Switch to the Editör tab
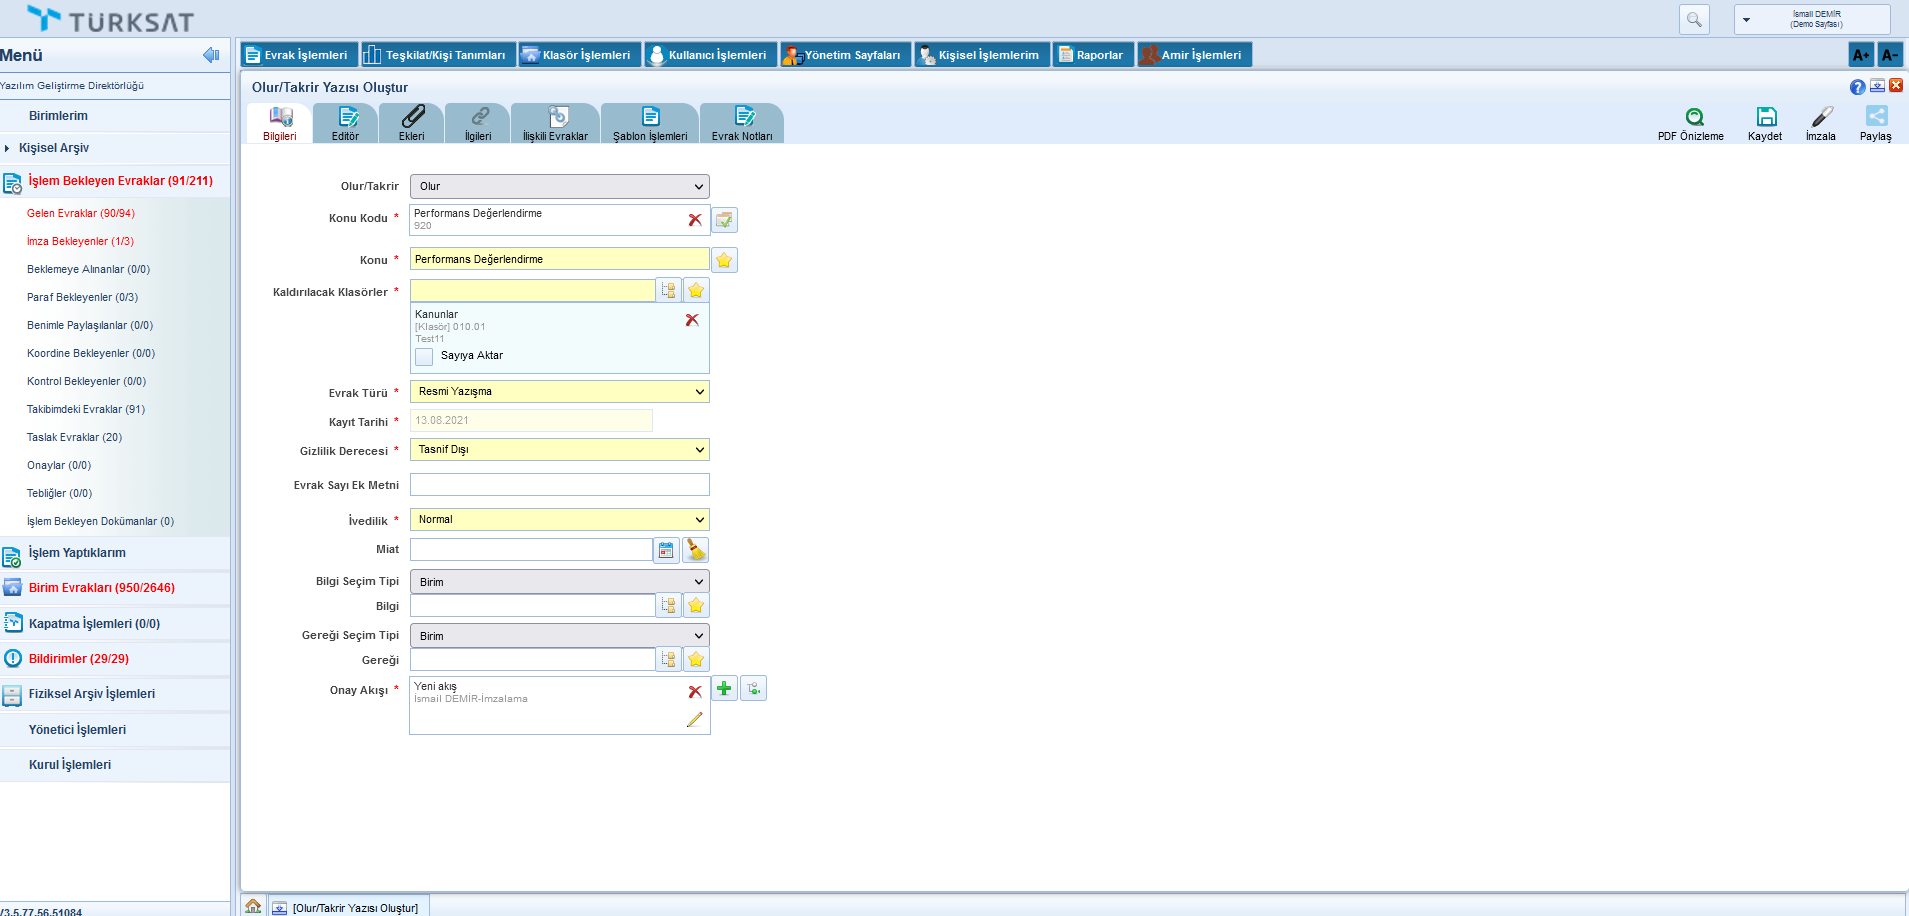1909x916 pixels. pyautogui.click(x=346, y=123)
